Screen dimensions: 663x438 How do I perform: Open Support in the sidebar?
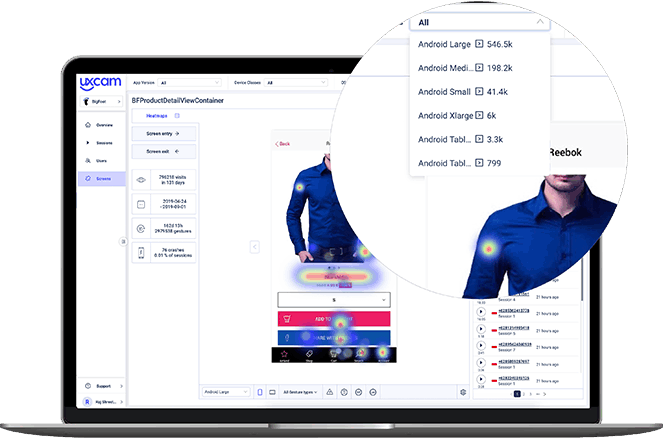pyautogui.click(x=102, y=384)
